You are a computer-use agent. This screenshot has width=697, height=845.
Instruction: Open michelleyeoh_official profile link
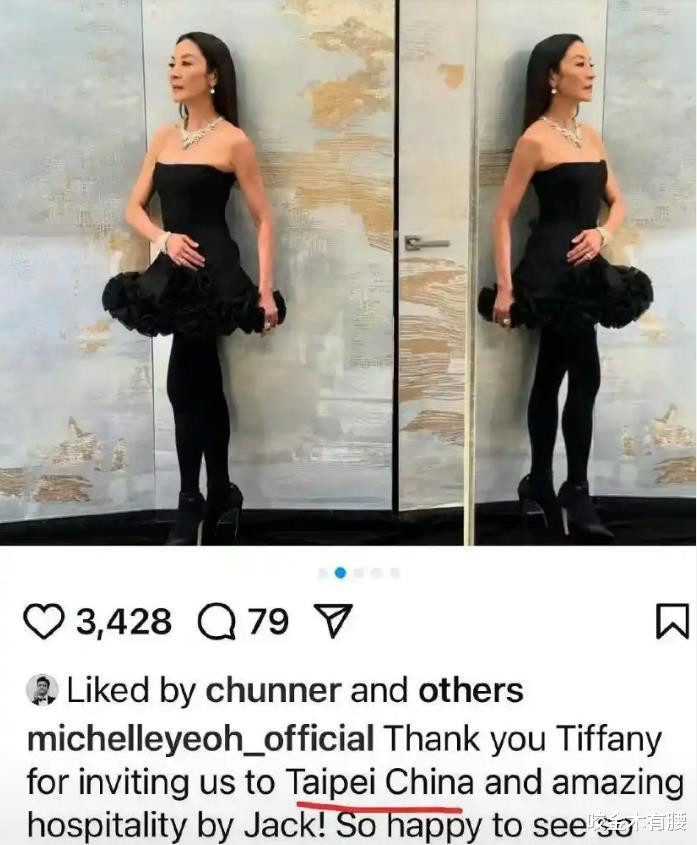[x=201, y=738]
